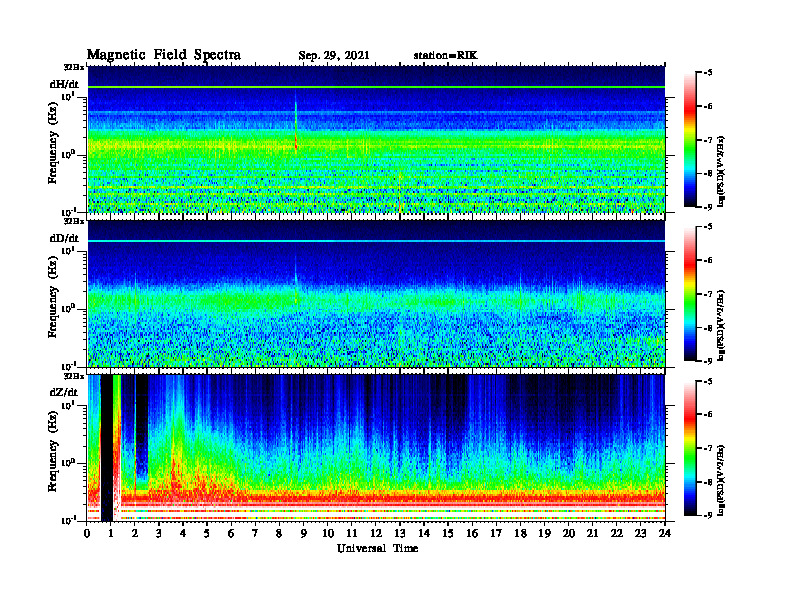Click the dD/dt spectrogram plot
The image size is (792, 612).
tap(376, 293)
